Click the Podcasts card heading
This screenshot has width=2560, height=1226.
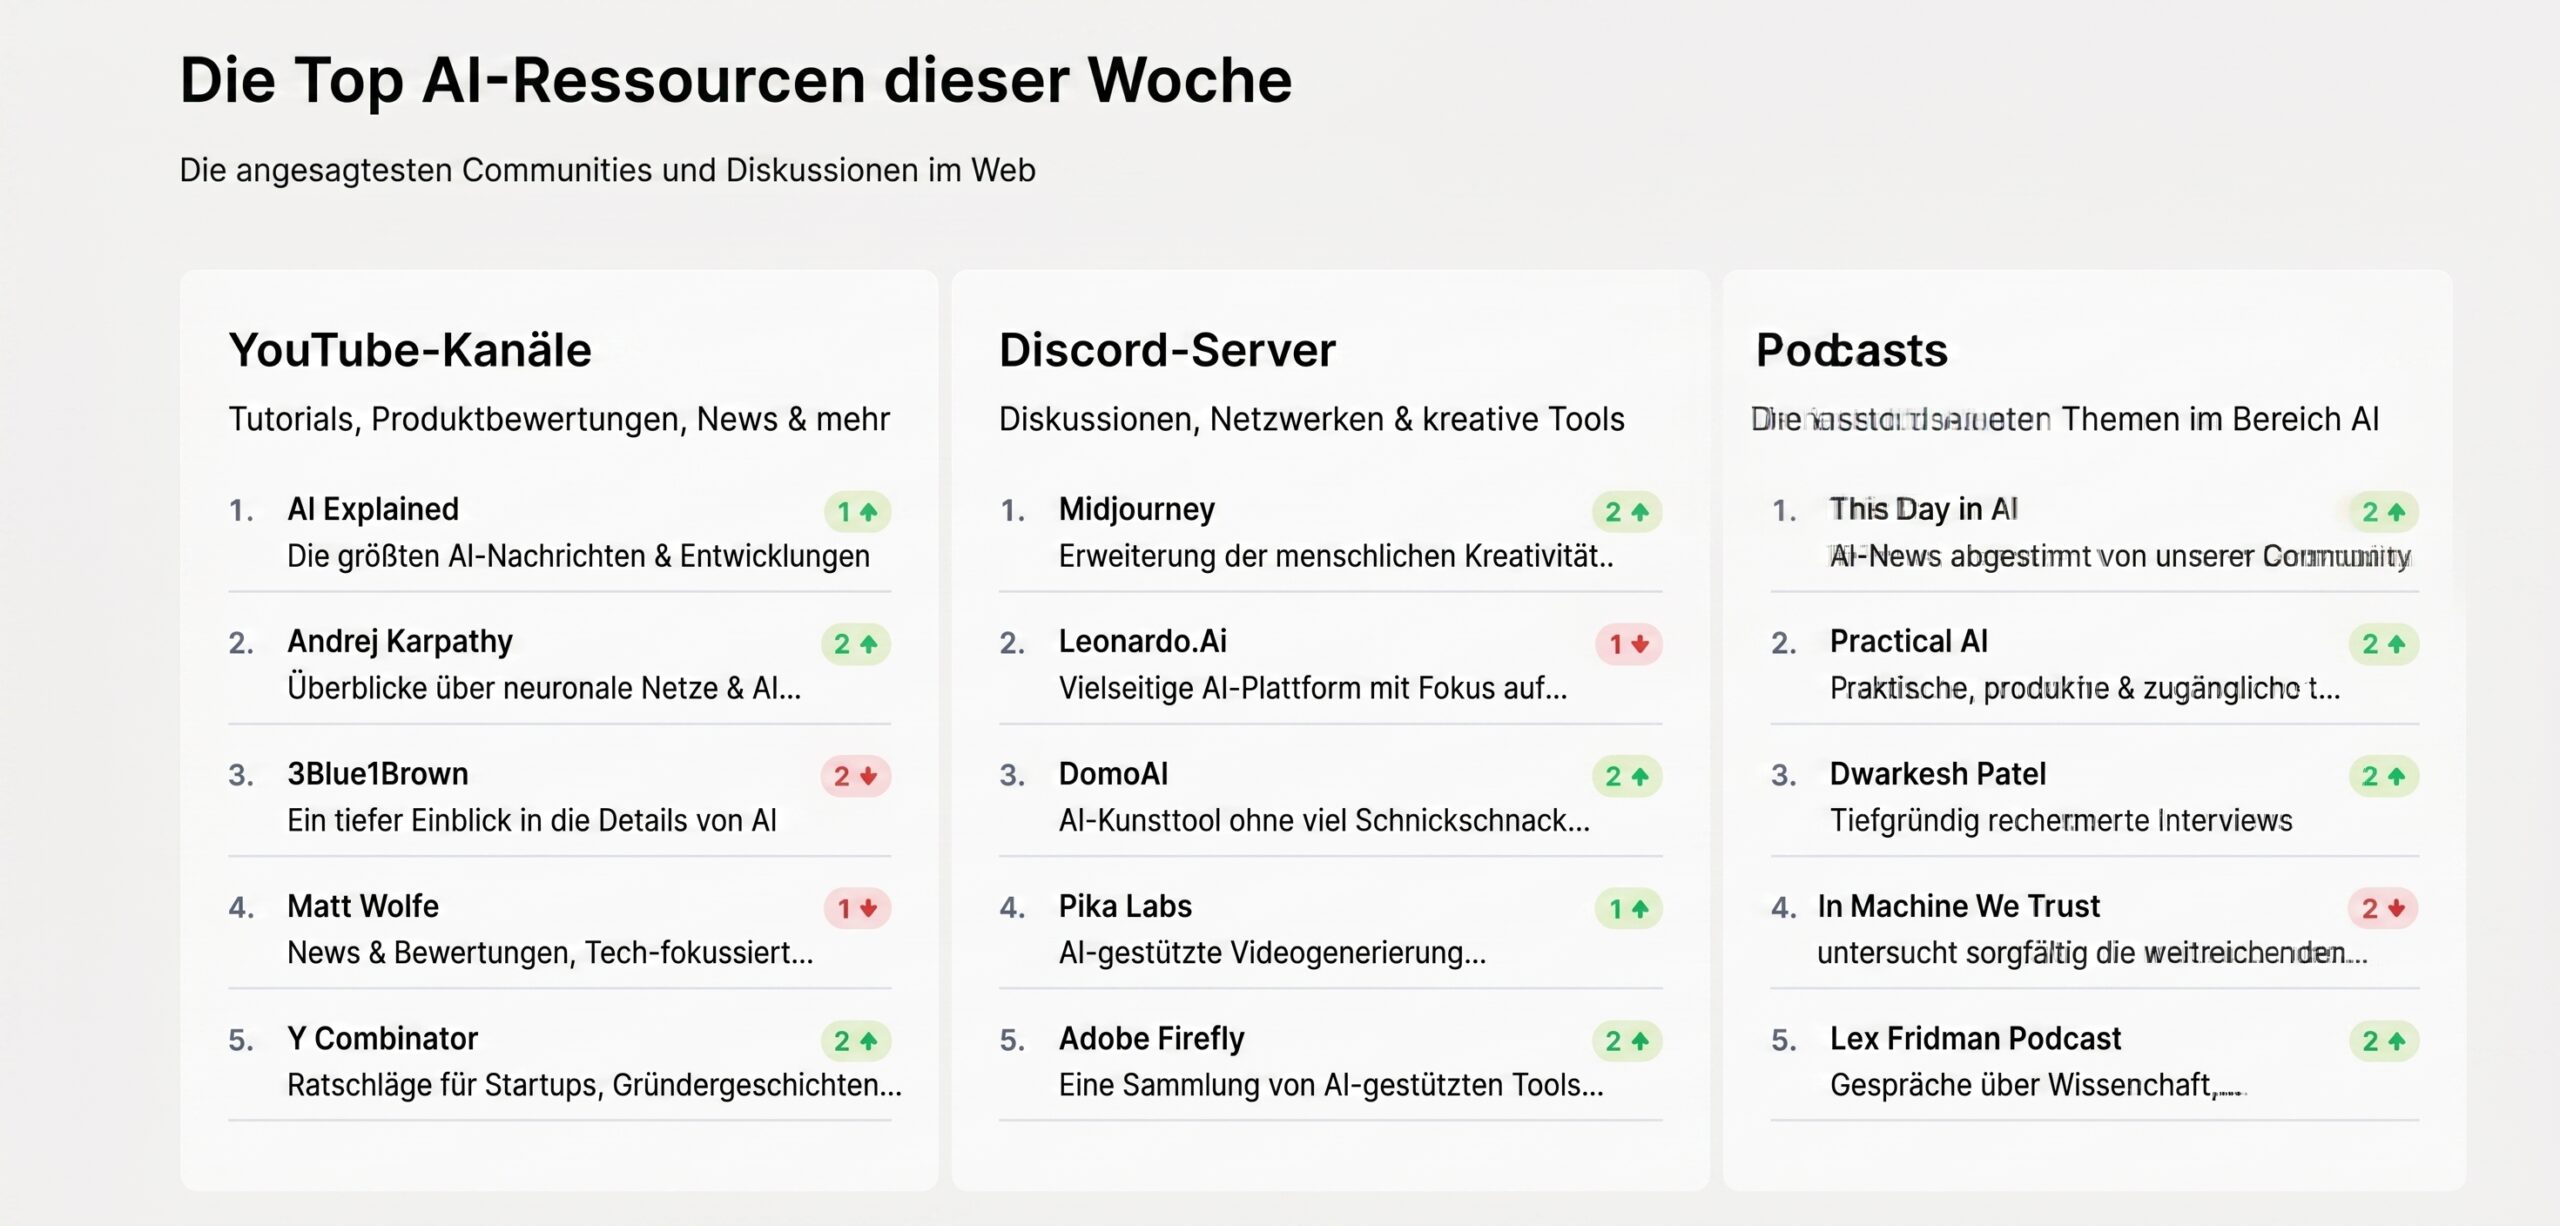pos(1852,350)
